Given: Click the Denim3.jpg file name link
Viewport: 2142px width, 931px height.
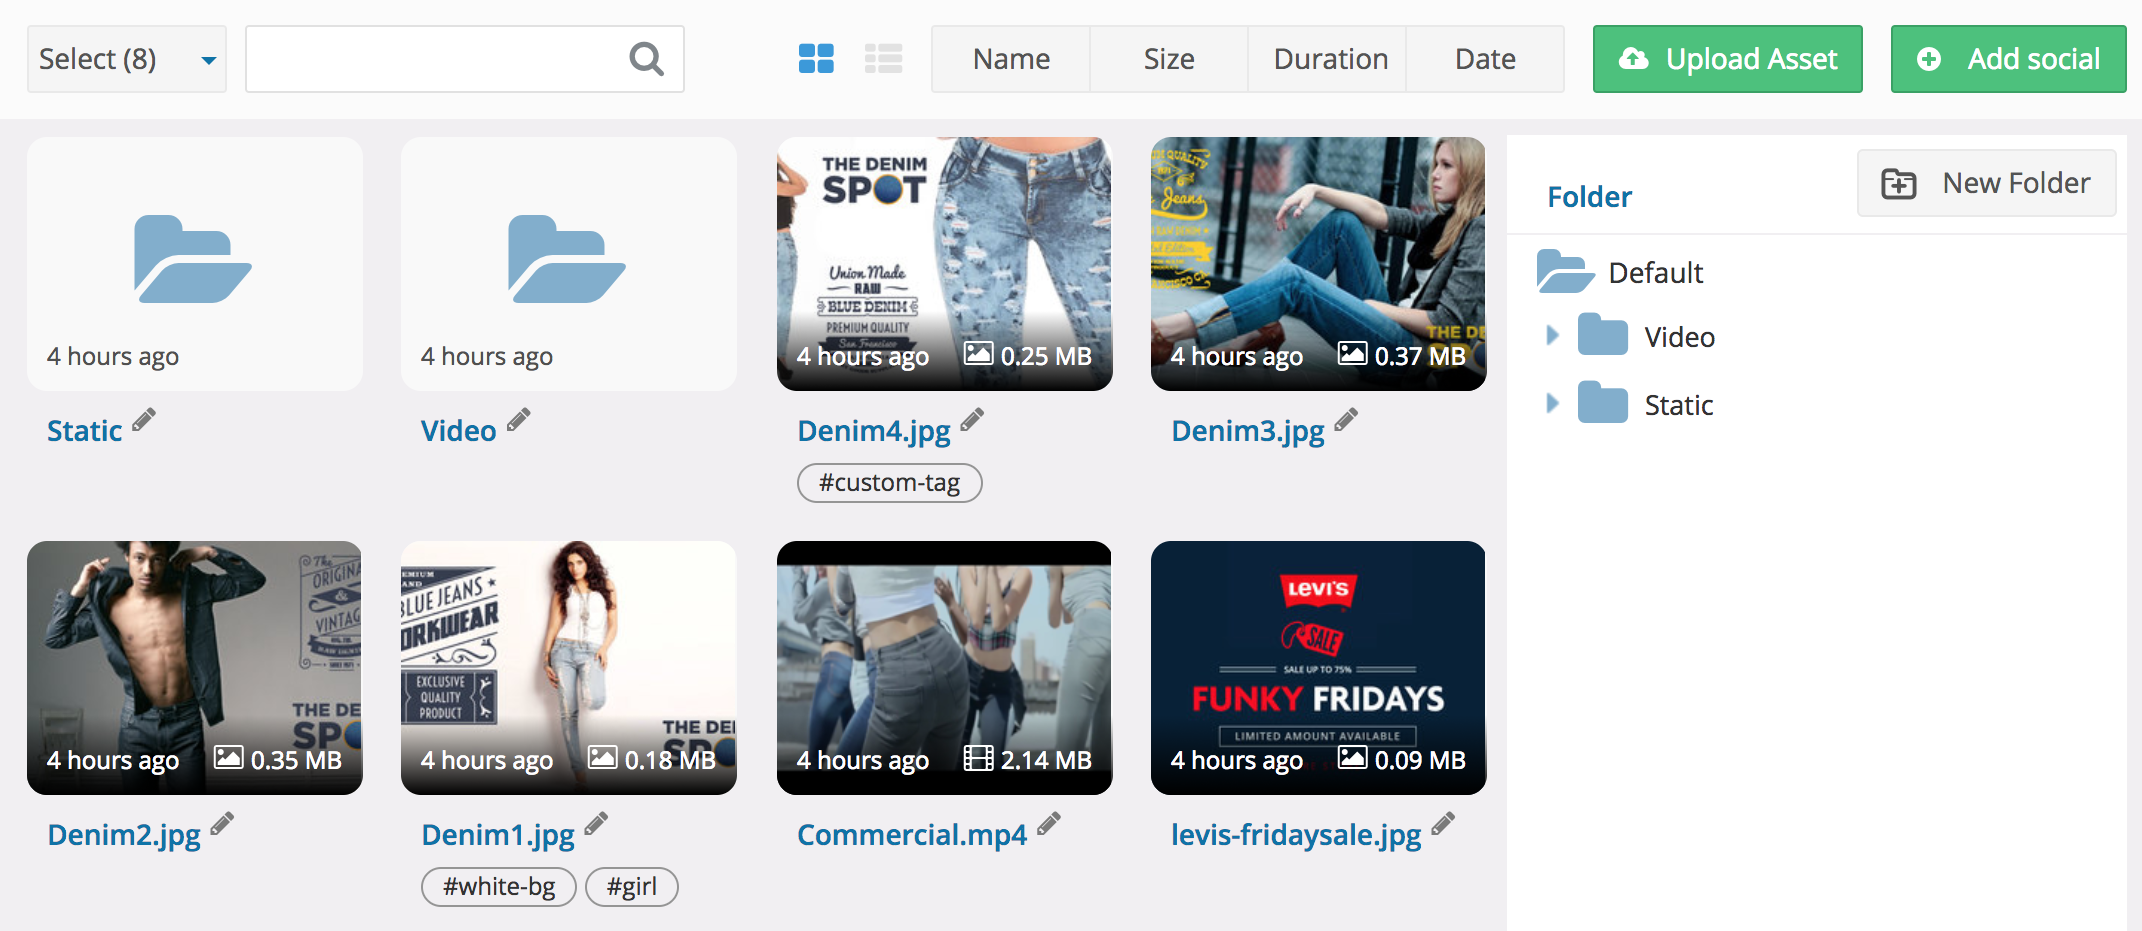Looking at the screenshot, I should (1248, 431).
